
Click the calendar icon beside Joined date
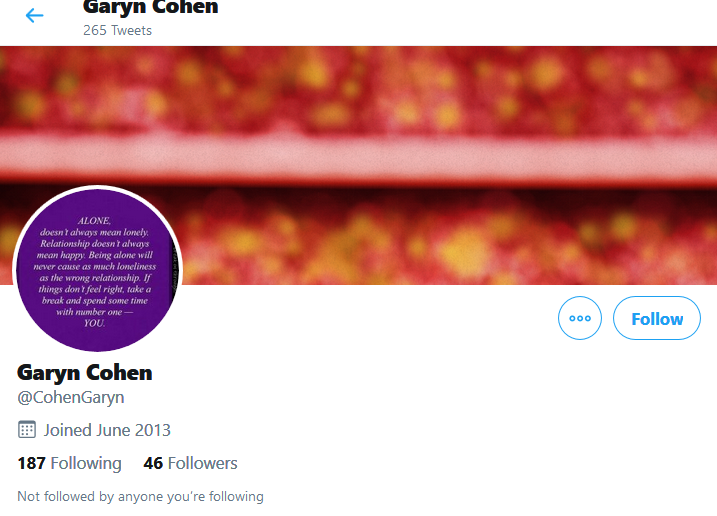(x=27, y=430)
